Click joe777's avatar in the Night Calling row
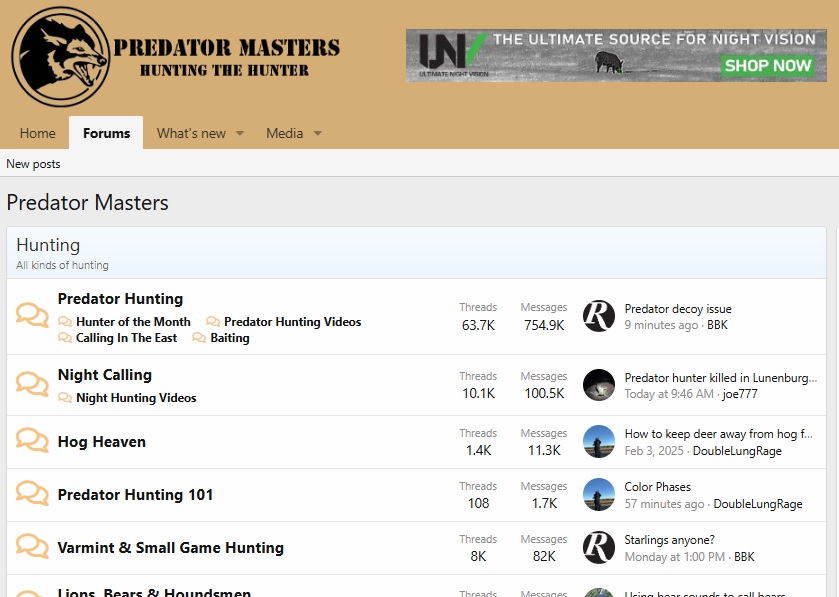 pyautogui.click(x=598, y=385)
